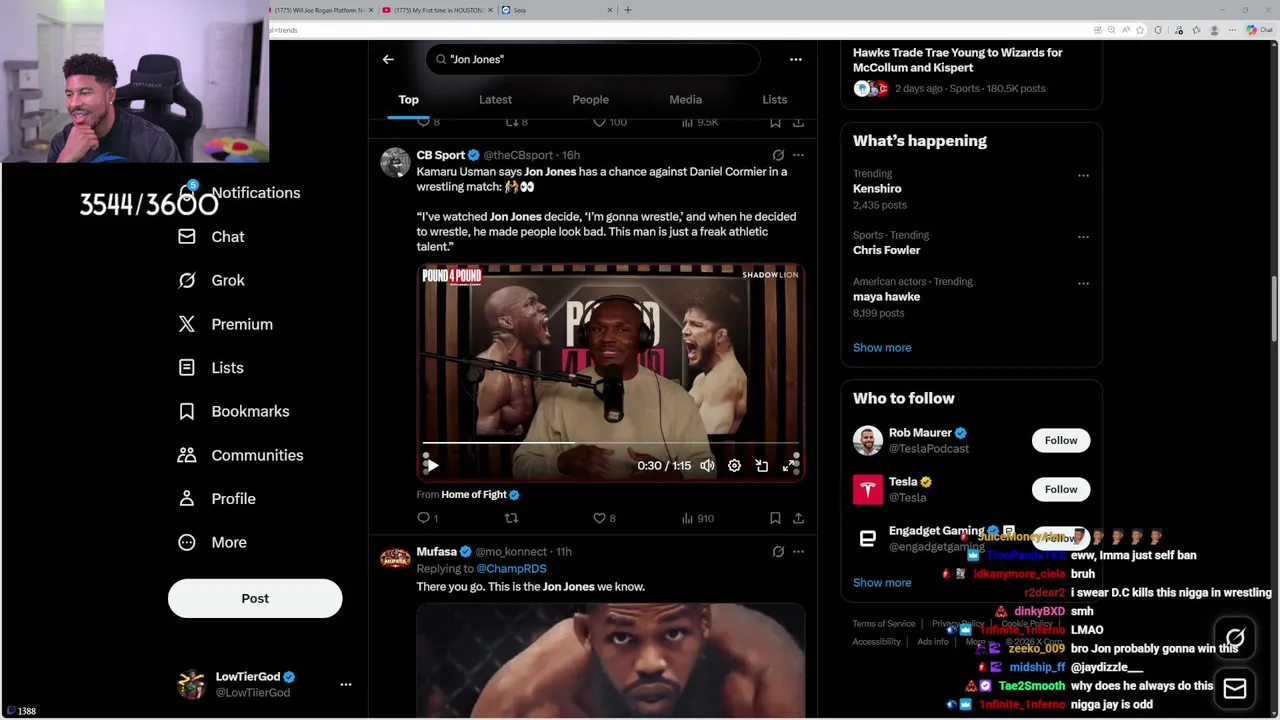This screenshot has width=1280, height=720.
Task: Open CB Sport post more menu
Action: click(798, 155)
